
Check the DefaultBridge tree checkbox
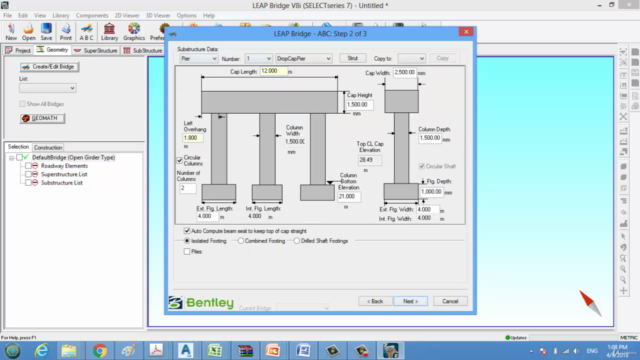[x=19, y=158]
